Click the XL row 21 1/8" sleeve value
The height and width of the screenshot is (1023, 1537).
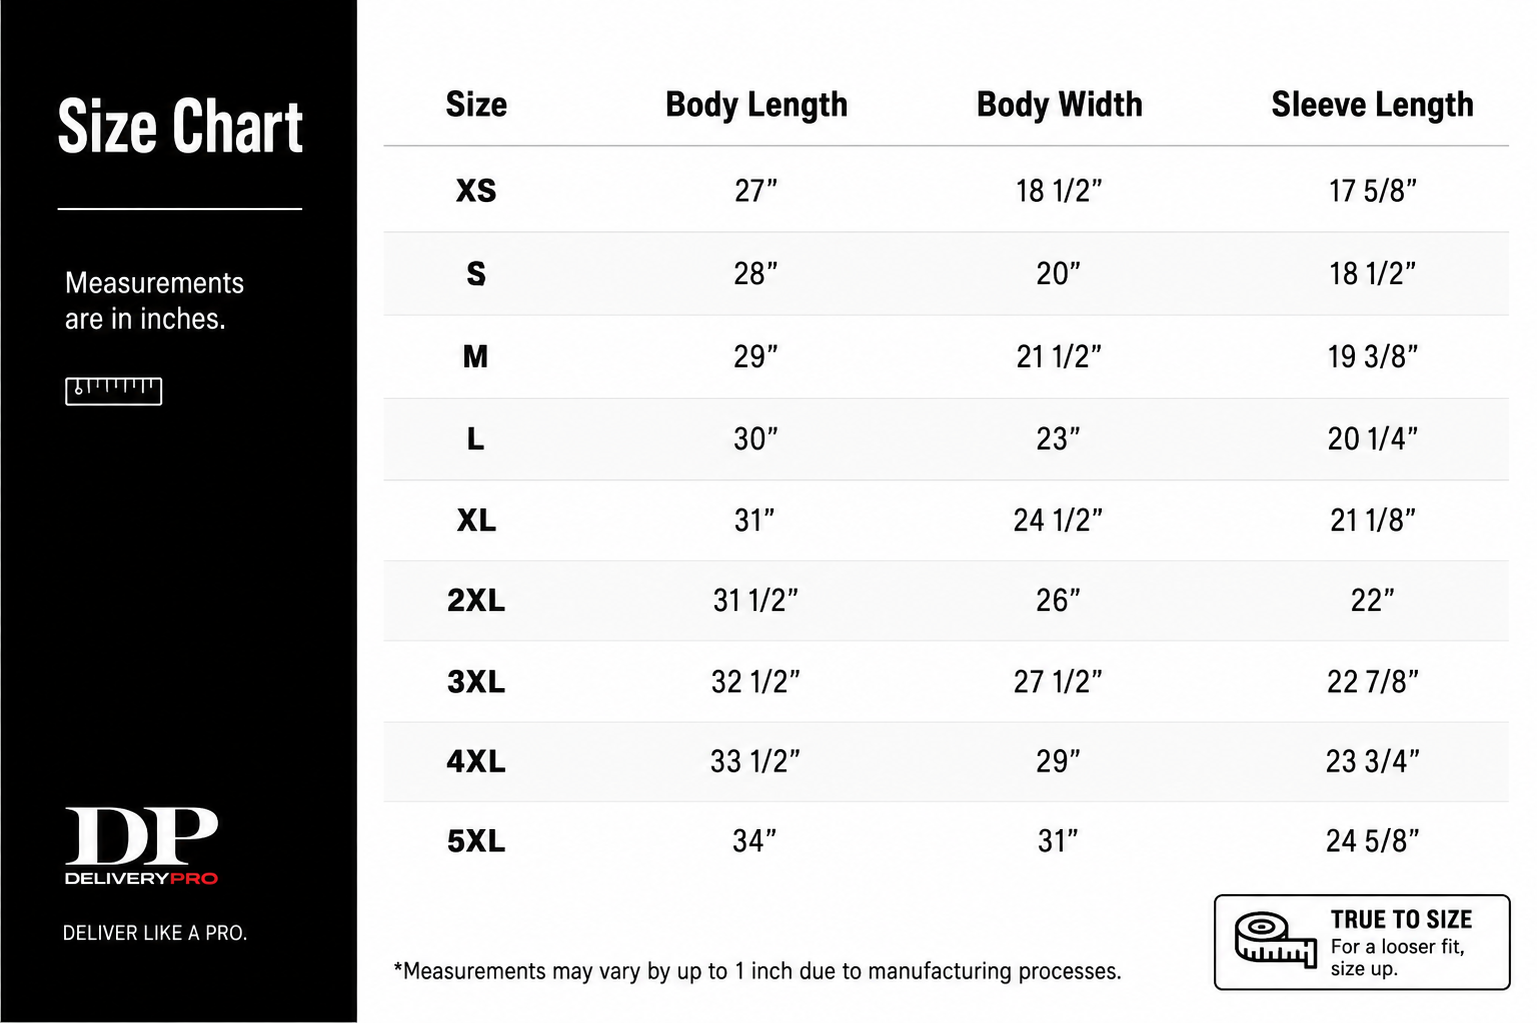(x=1372, y=520)
